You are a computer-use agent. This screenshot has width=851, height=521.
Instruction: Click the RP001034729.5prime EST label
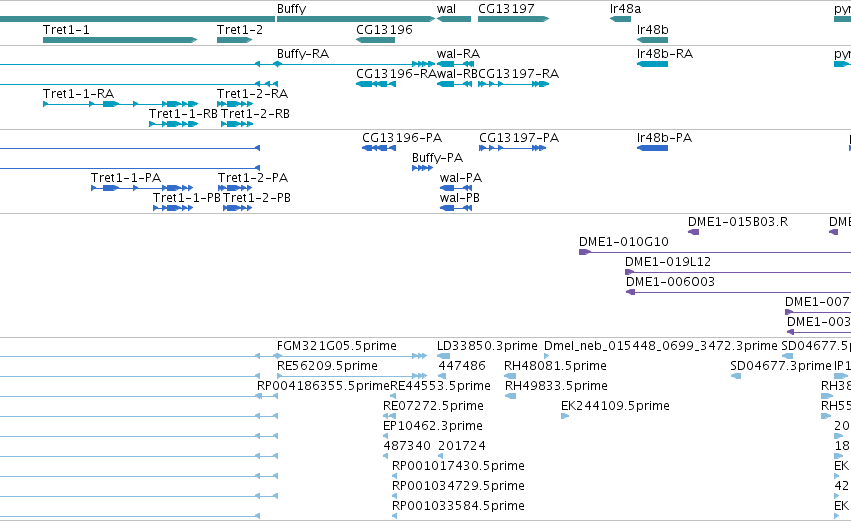pos(458,486)
